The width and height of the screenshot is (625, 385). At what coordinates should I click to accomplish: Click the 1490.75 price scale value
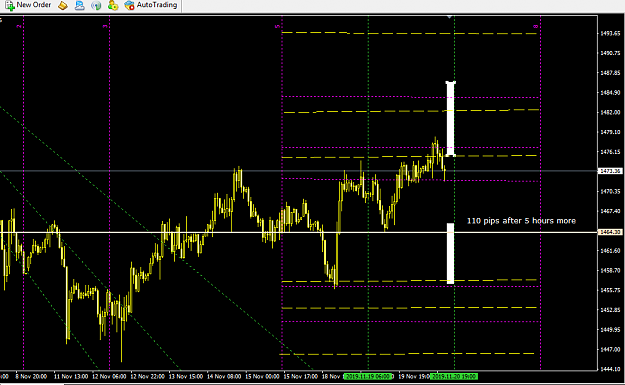pos(611,53)
